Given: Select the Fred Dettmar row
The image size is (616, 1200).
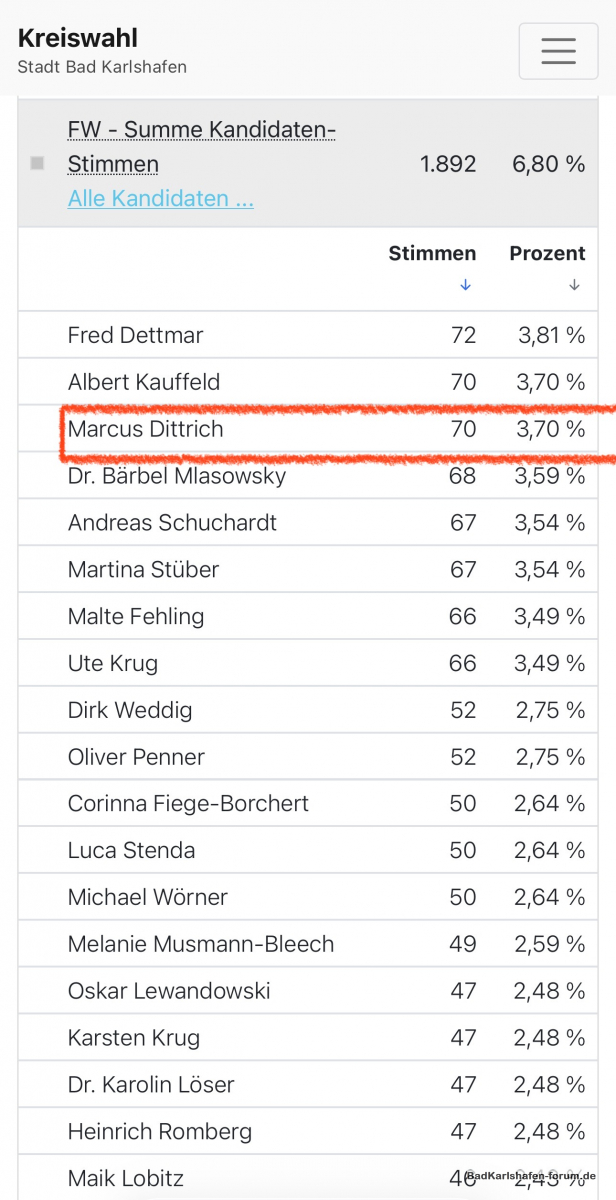Looking at the screenshot, I should pos(308,335).
